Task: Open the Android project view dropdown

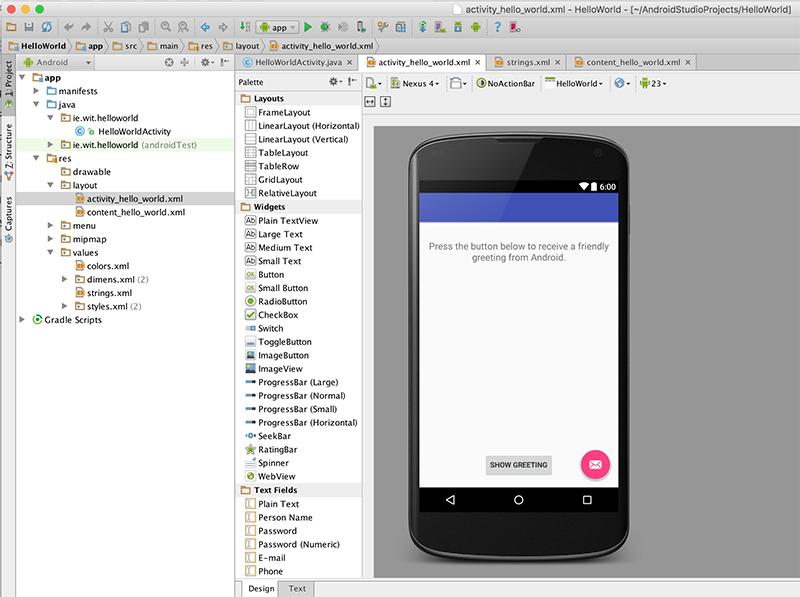Action: [58, 62]
